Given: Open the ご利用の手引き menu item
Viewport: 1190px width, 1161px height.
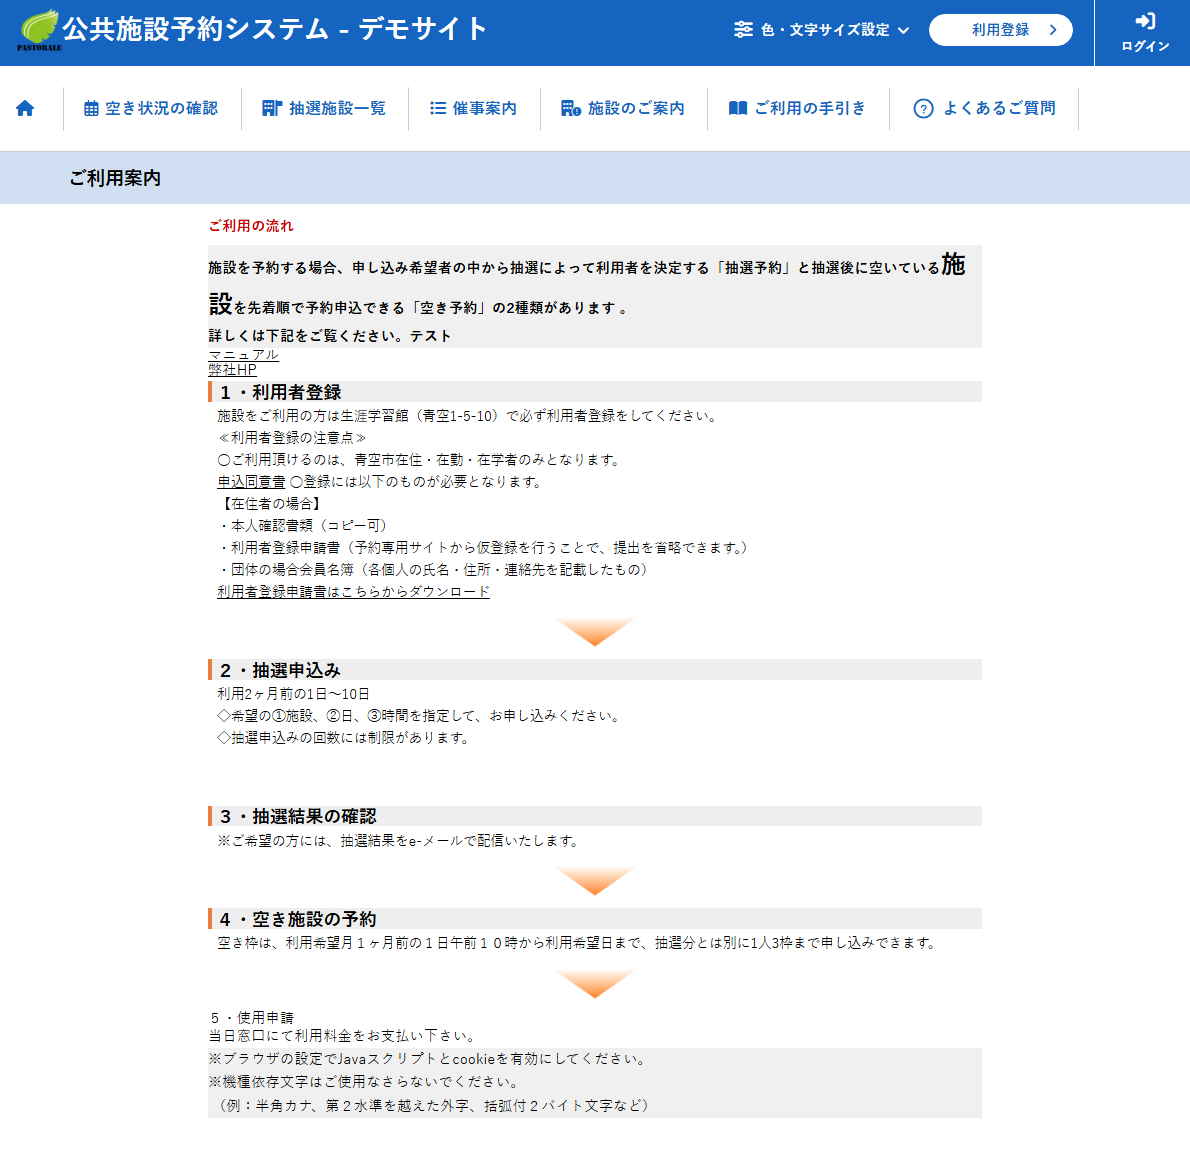Looking at the screenshot, I should tap(810, 108).
